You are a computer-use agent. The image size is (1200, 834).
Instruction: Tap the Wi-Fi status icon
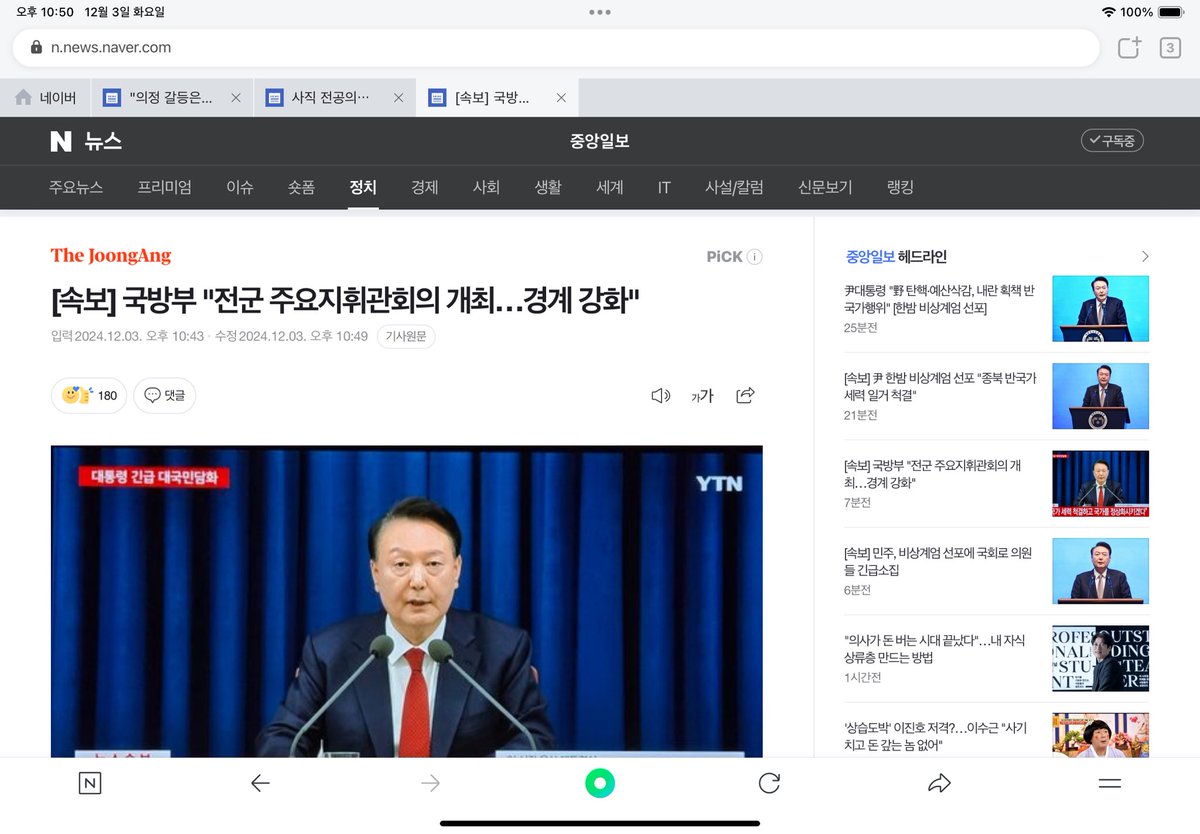pos(1108,12)
